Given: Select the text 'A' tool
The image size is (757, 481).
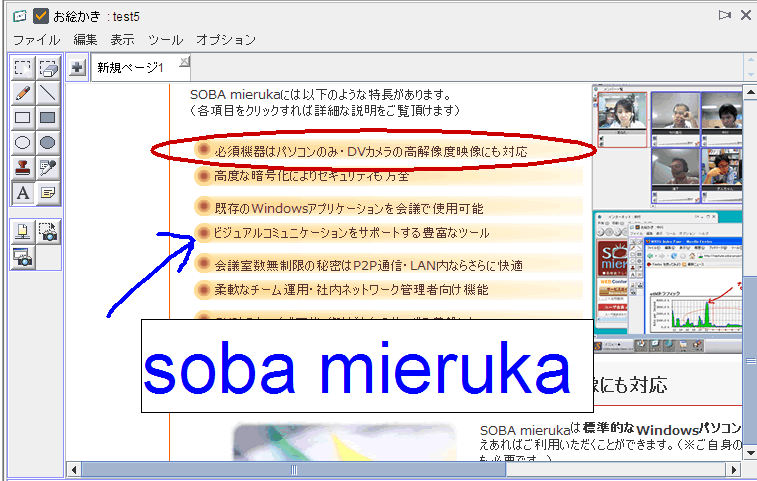Looking at the screenshot, I should (x=23, y=193).
